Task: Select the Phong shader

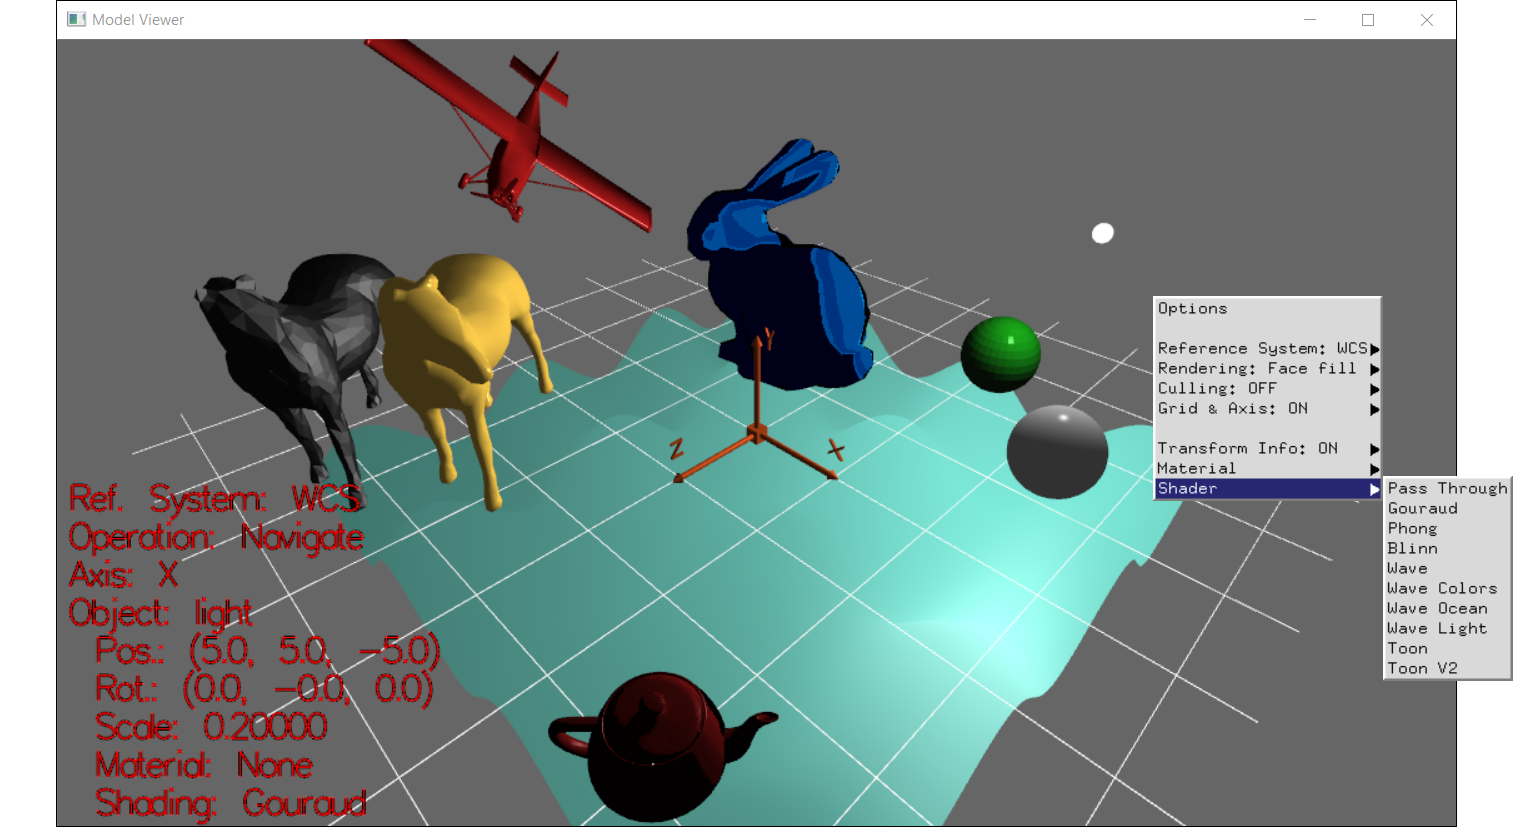Action: coord(1447,528)
